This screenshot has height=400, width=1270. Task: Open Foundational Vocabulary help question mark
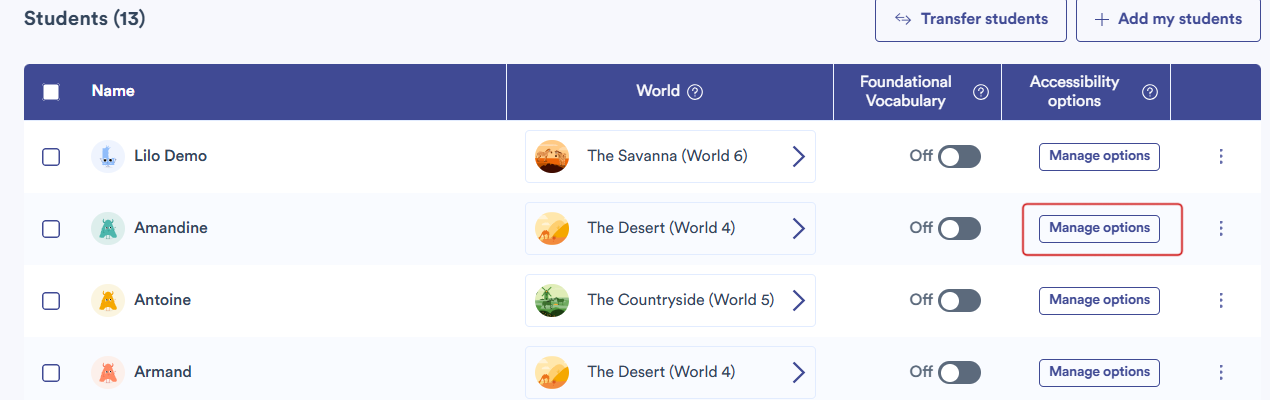pyautogui.click(x=981, y=92)
